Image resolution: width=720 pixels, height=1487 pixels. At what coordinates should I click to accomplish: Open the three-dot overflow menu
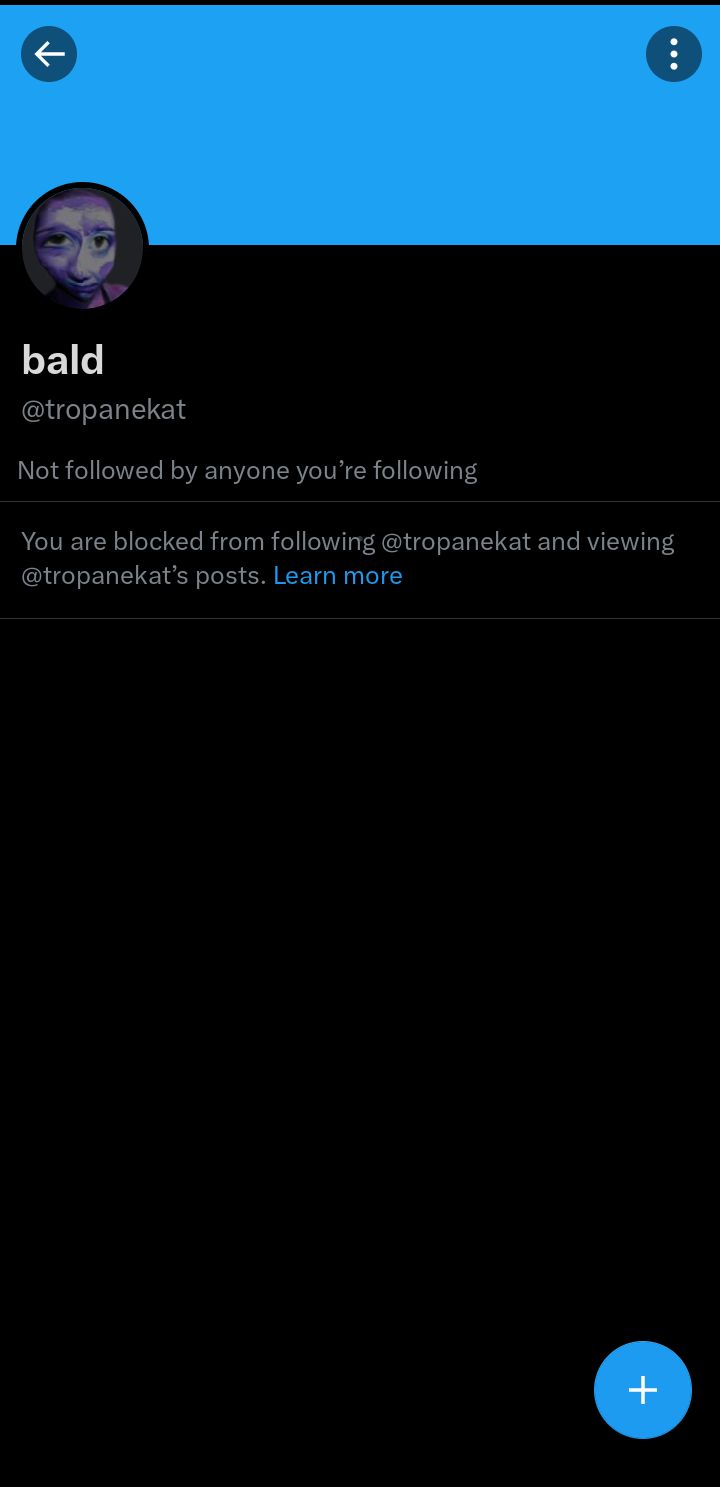point(674,54)
